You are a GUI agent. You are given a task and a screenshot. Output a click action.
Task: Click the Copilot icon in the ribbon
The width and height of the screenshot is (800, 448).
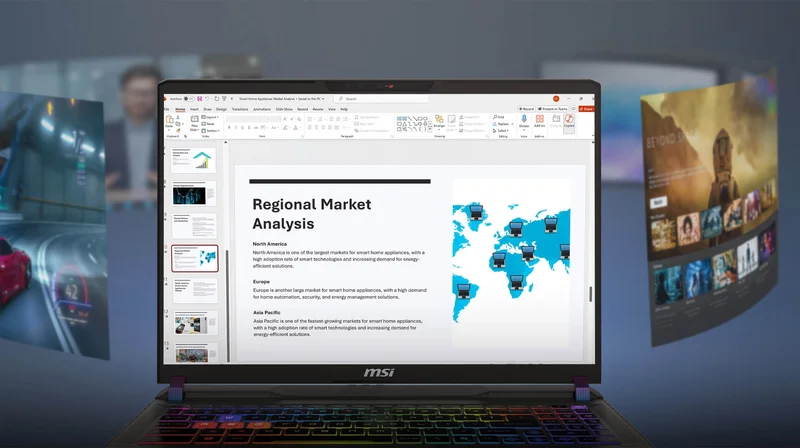click(569, 120)
